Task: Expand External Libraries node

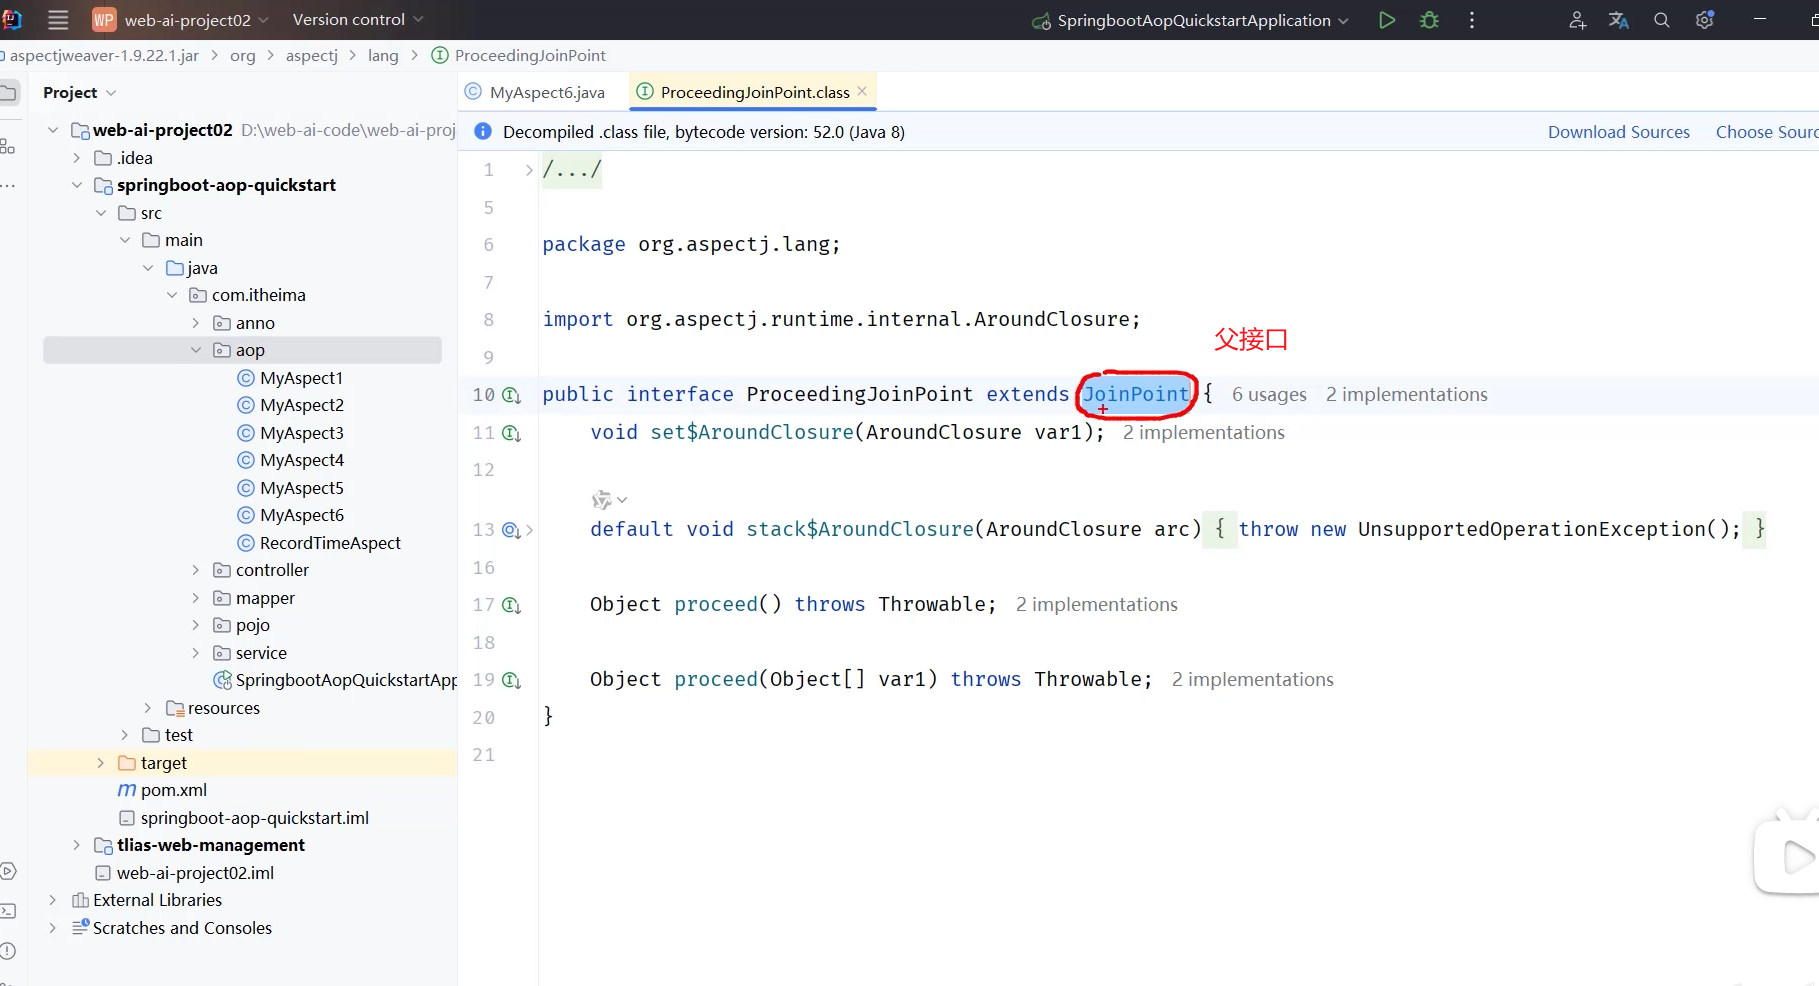Action: (53, 900)
